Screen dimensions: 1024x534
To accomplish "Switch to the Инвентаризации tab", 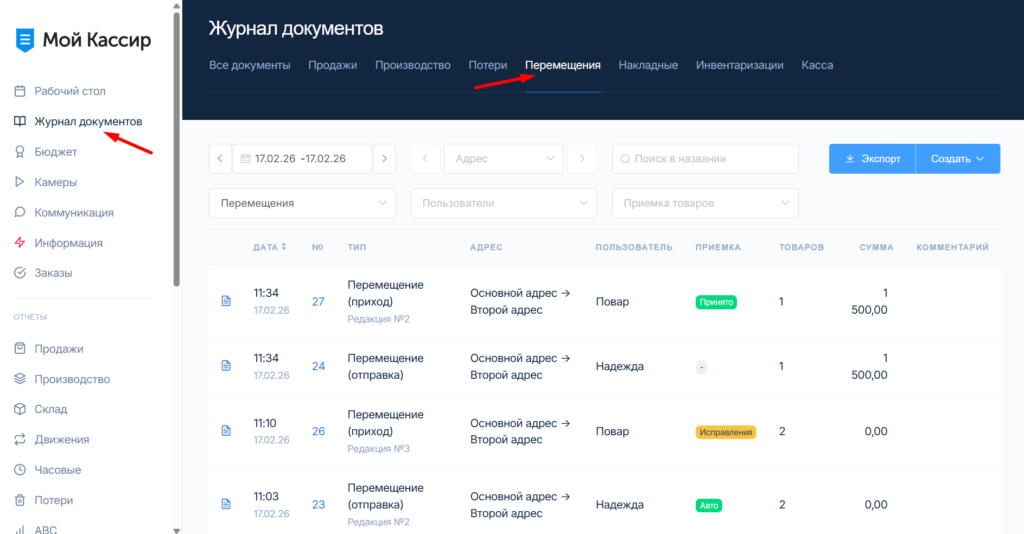I will point(739,65).
